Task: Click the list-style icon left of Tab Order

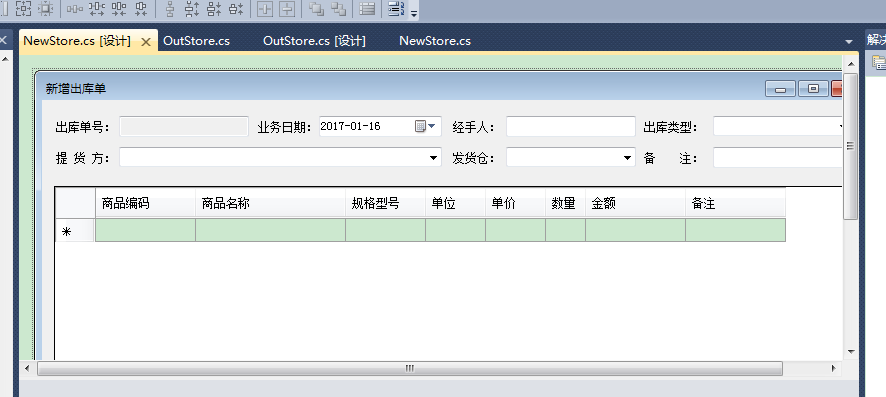Action: (368, 8)
